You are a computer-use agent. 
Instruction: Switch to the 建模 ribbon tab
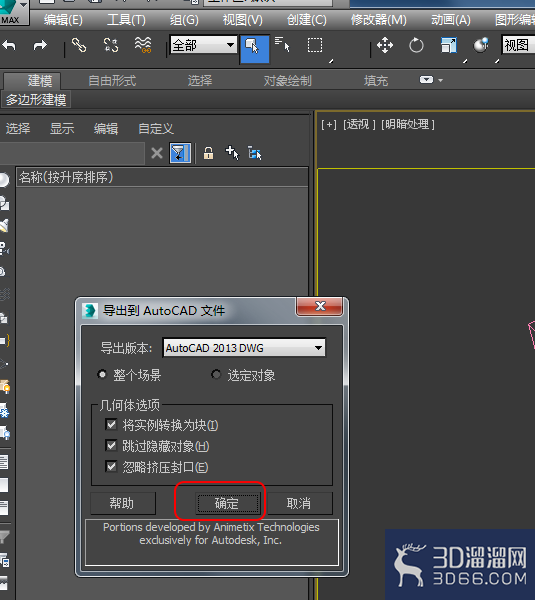click(32, 81)
